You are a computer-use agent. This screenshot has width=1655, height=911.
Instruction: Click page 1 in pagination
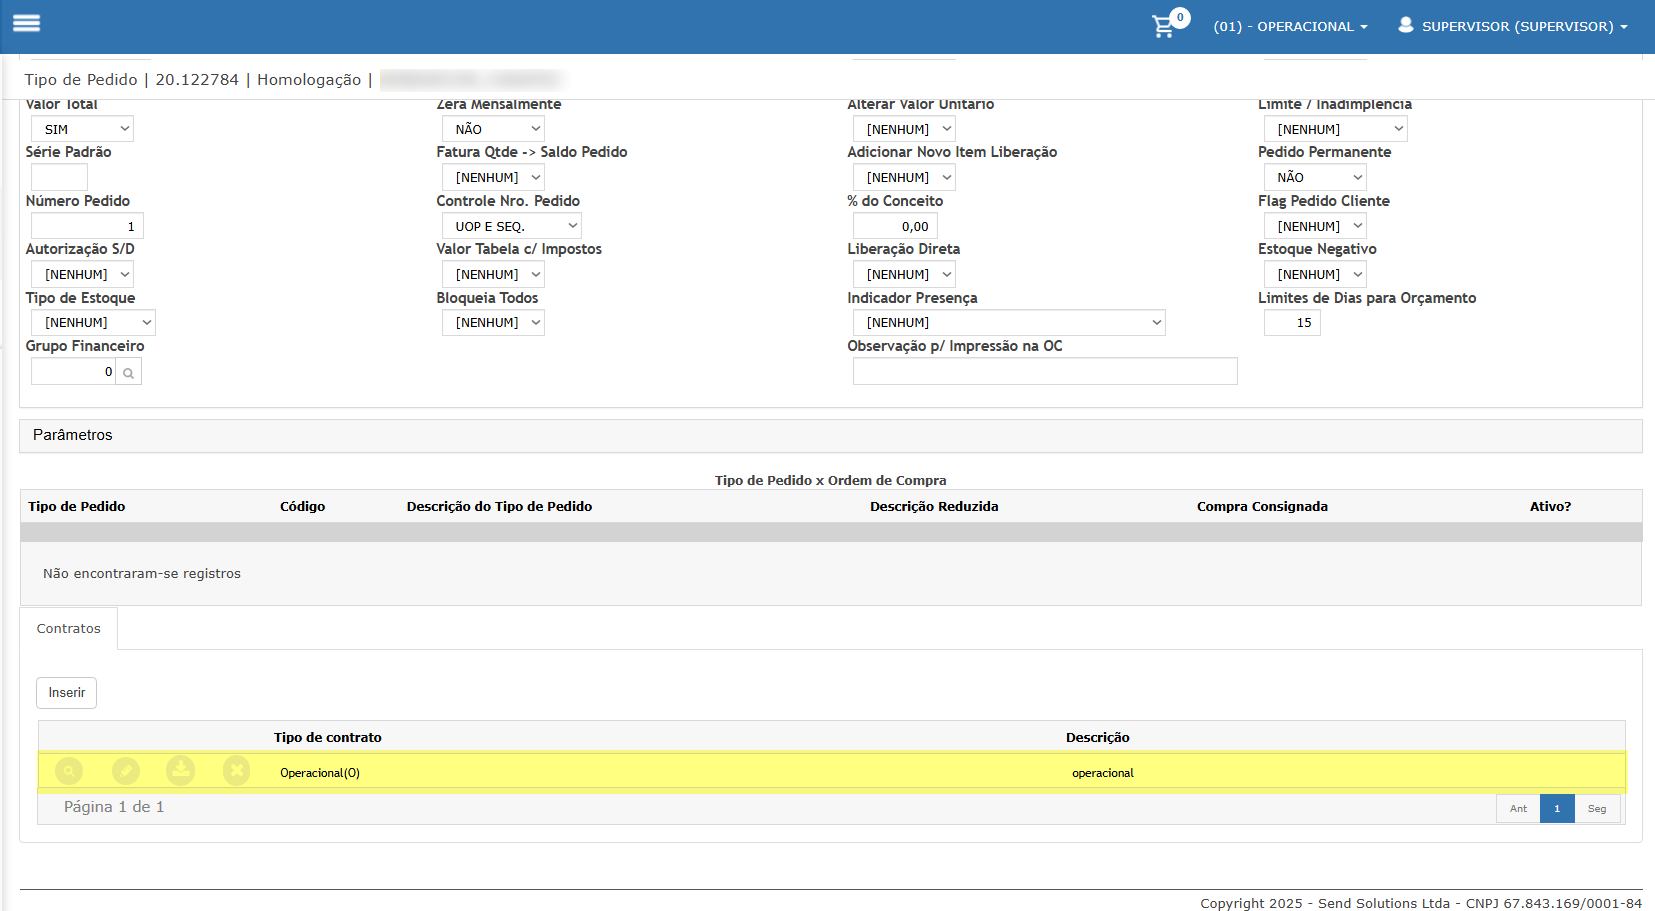point(1557,809)
